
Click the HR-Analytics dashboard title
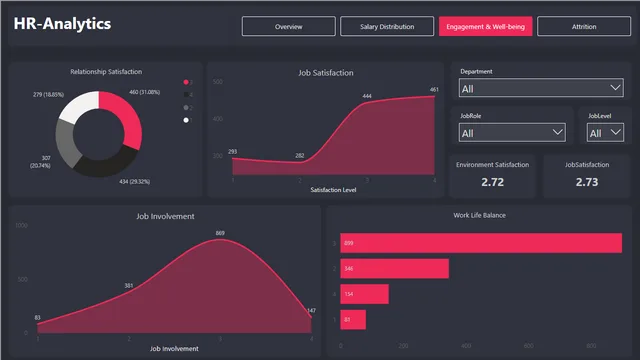(62, 24)
